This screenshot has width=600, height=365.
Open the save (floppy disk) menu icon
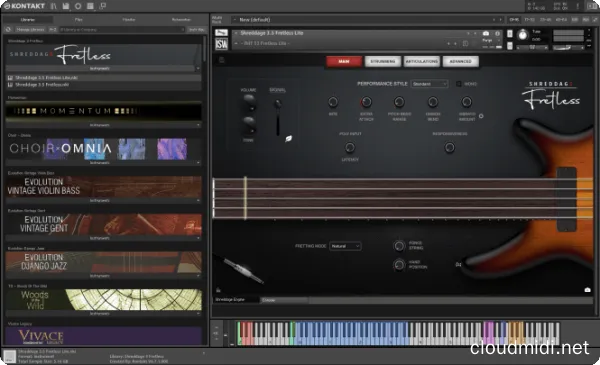[66, 6]
